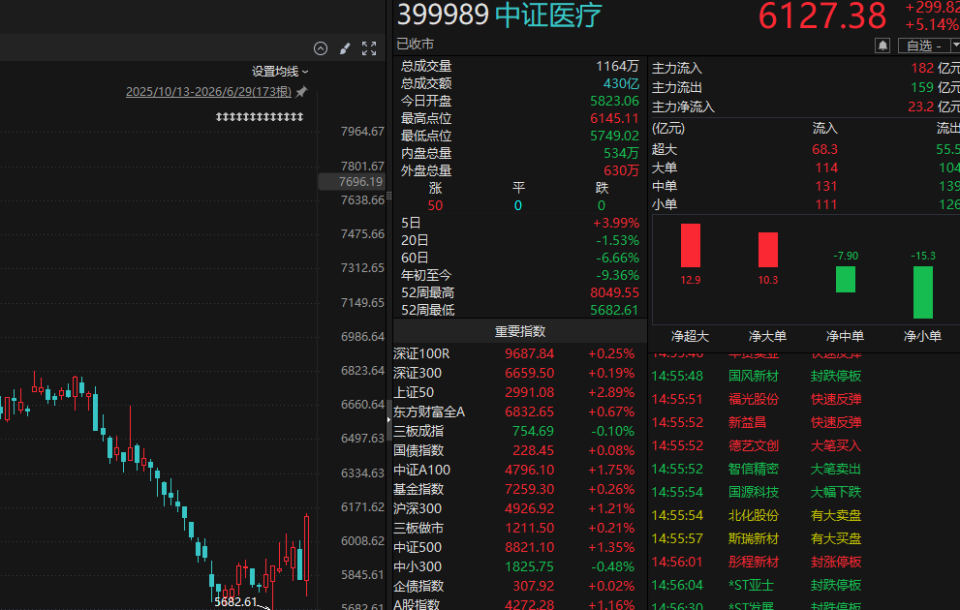Click the 斯瑞新材 stock alert
Screen dimensions: 960x610
753,539
